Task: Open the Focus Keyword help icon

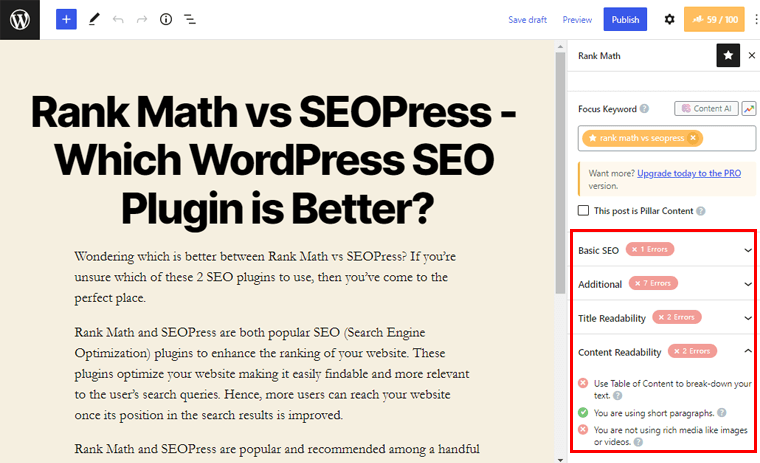Action: point(644,109)
